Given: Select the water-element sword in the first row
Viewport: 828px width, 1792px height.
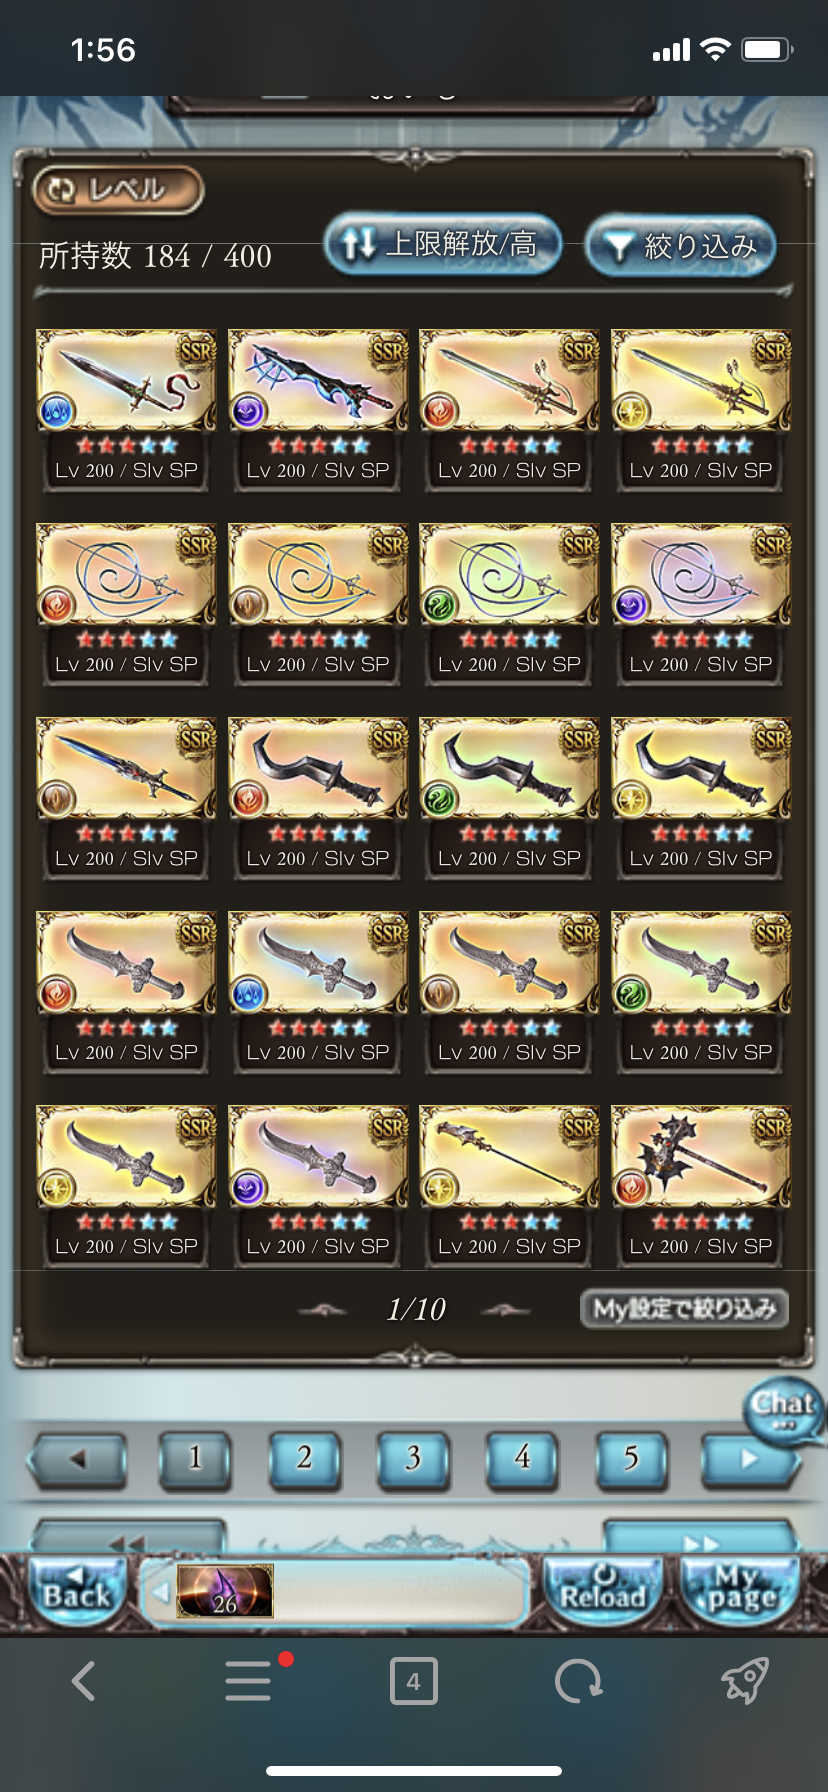Looking at the screenshot, I should (x=126, y=410).
